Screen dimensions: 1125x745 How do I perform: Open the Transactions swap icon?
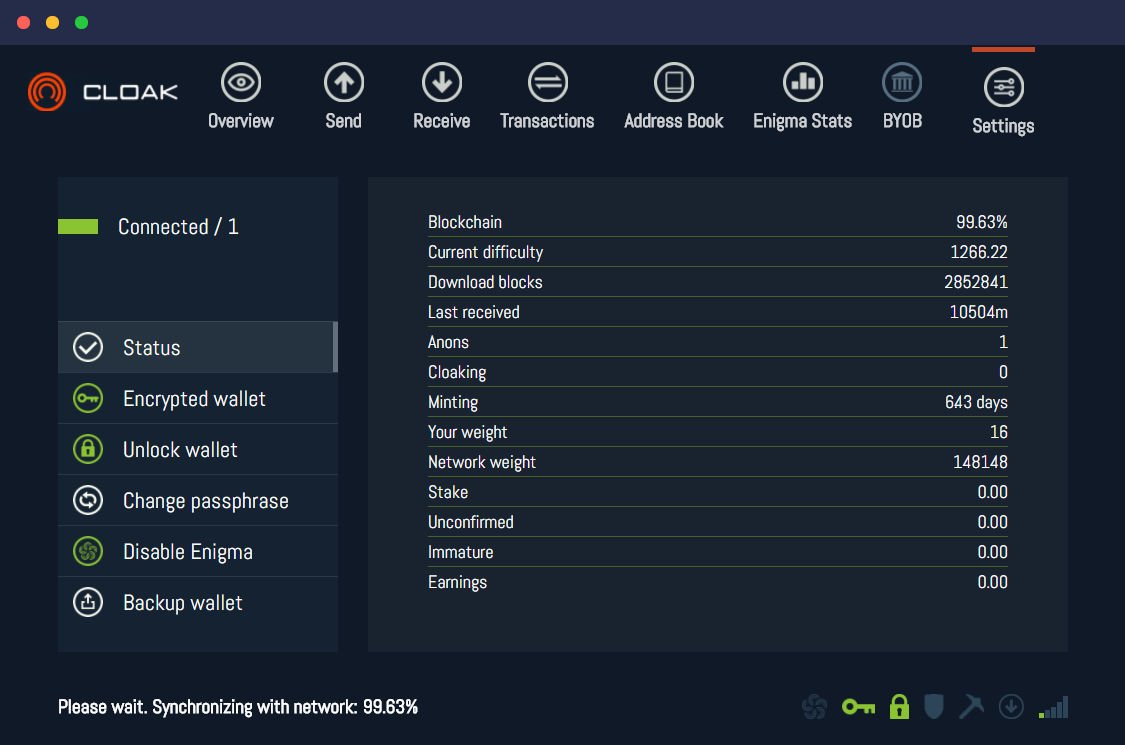click(547, 83)
